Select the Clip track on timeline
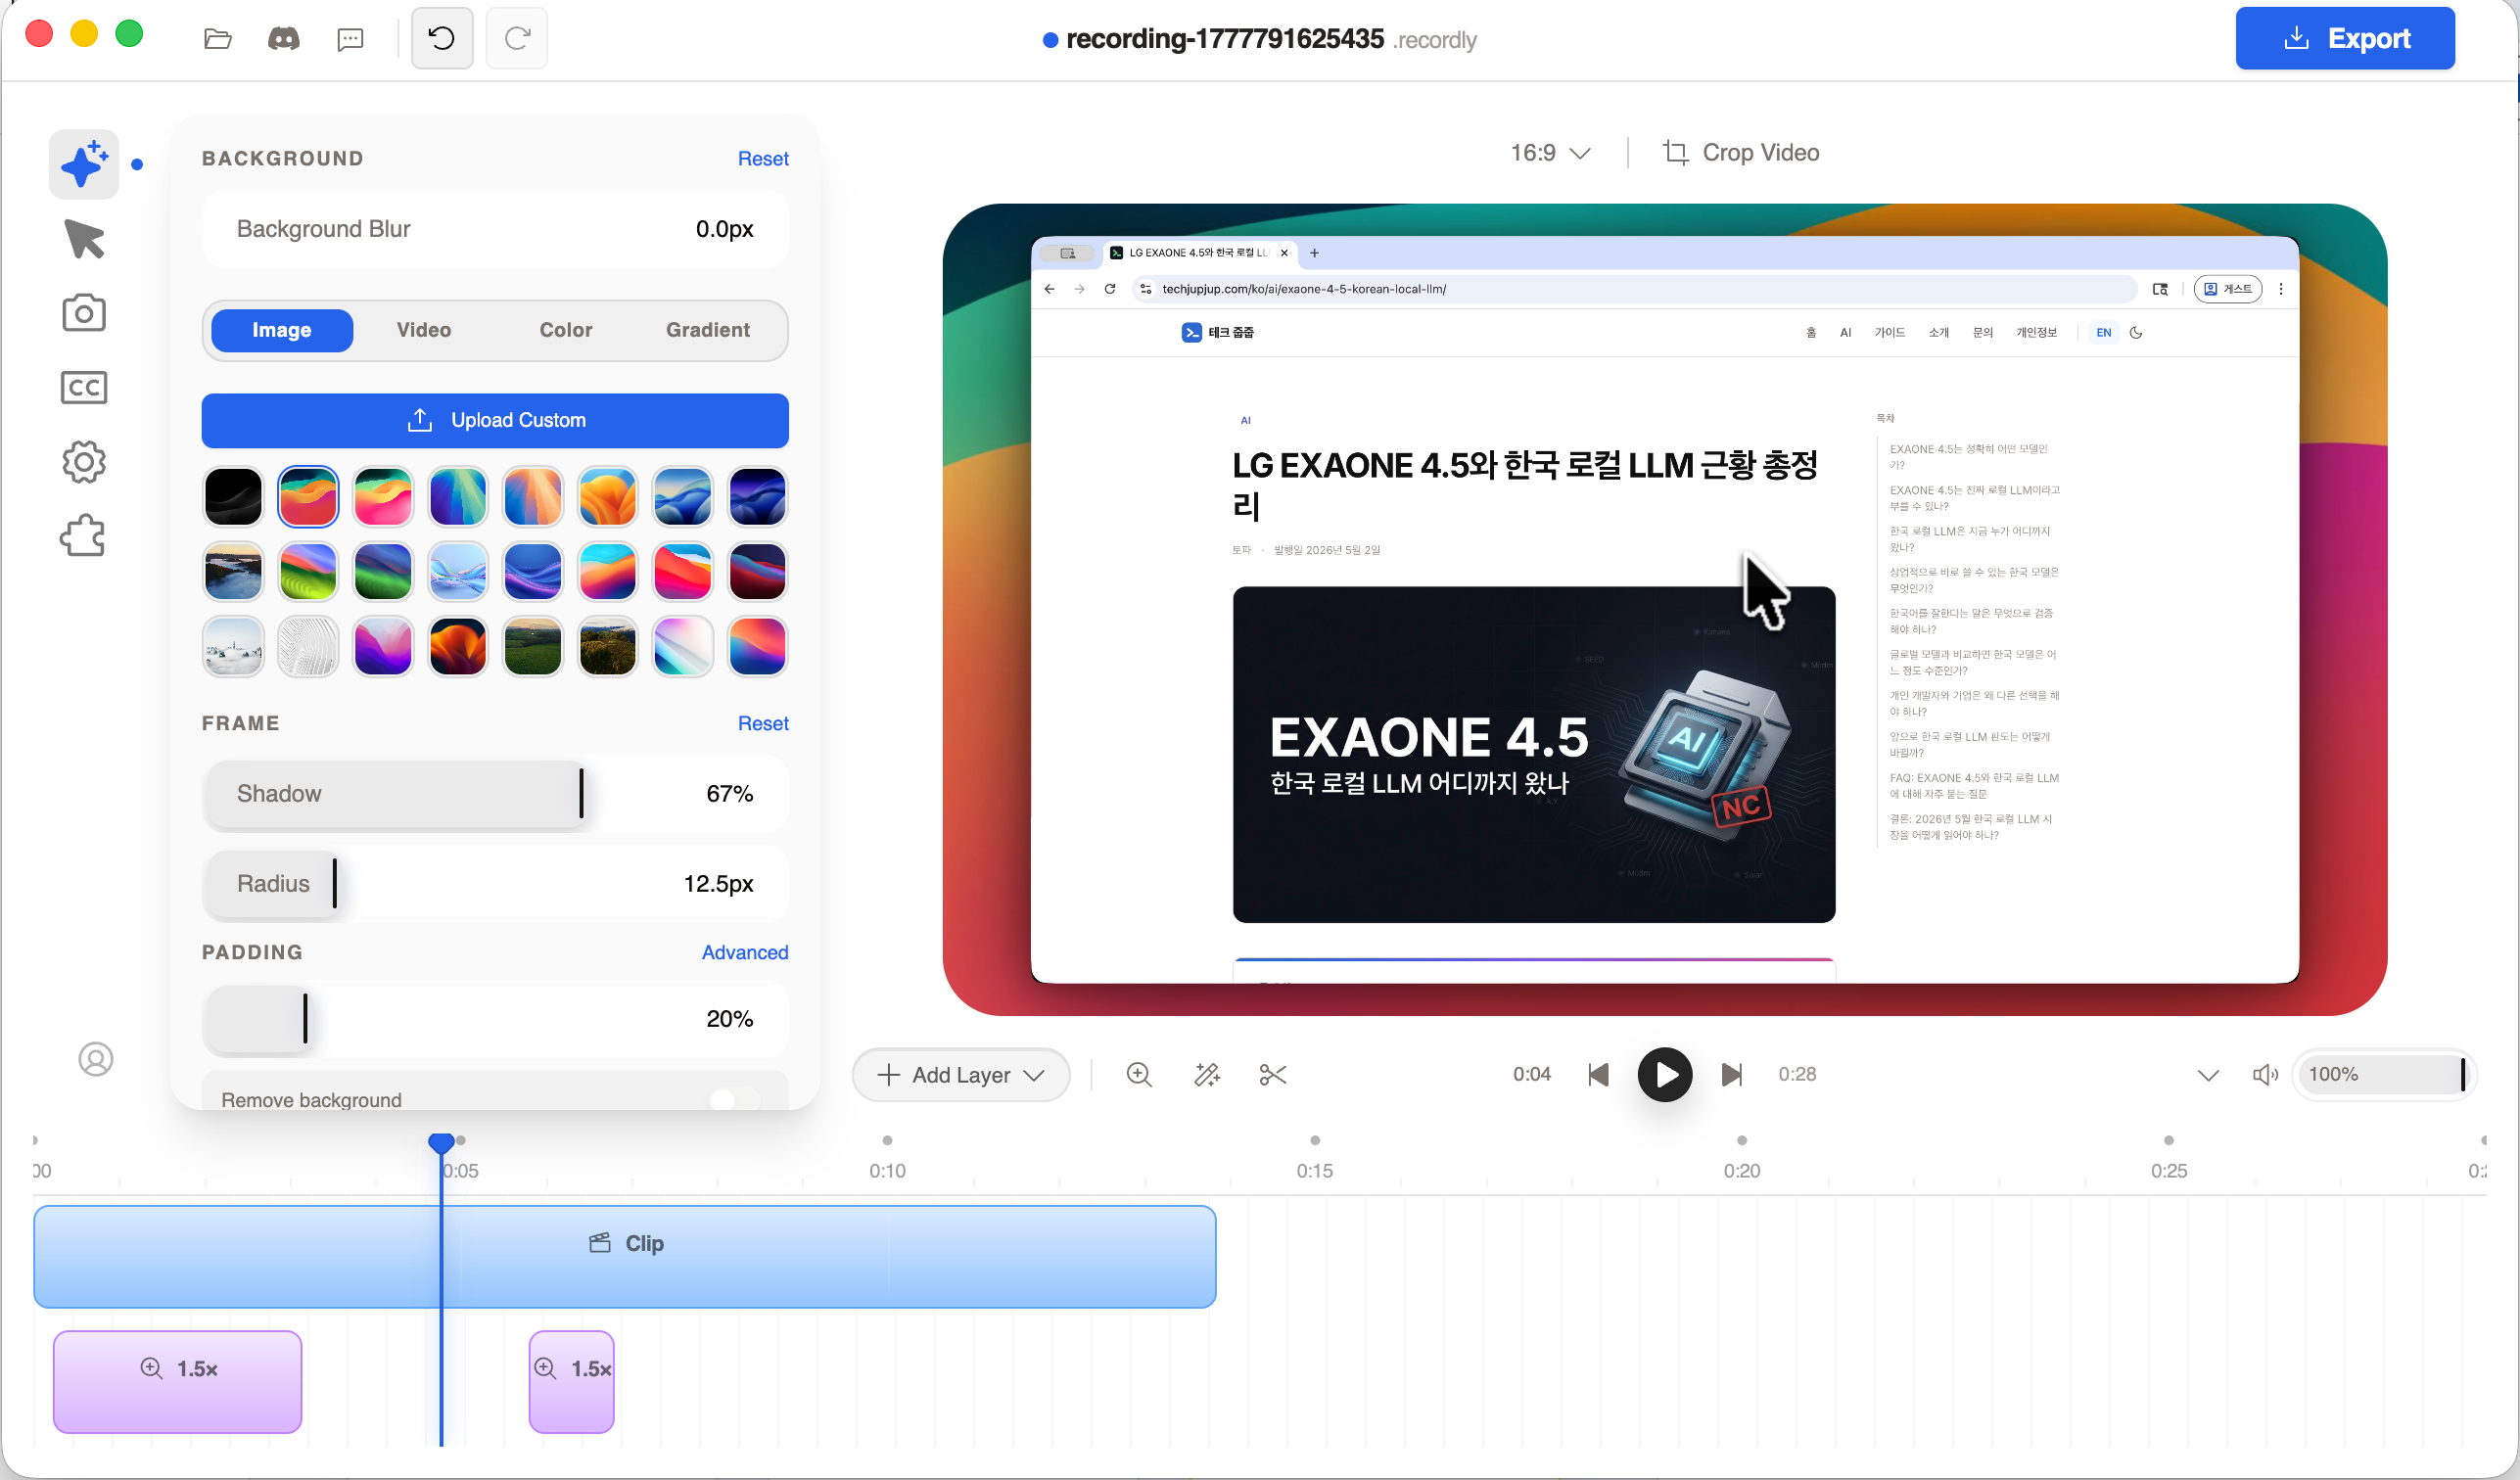2520x1480 pixels. pyautogui.click(x=625, y=1257)
